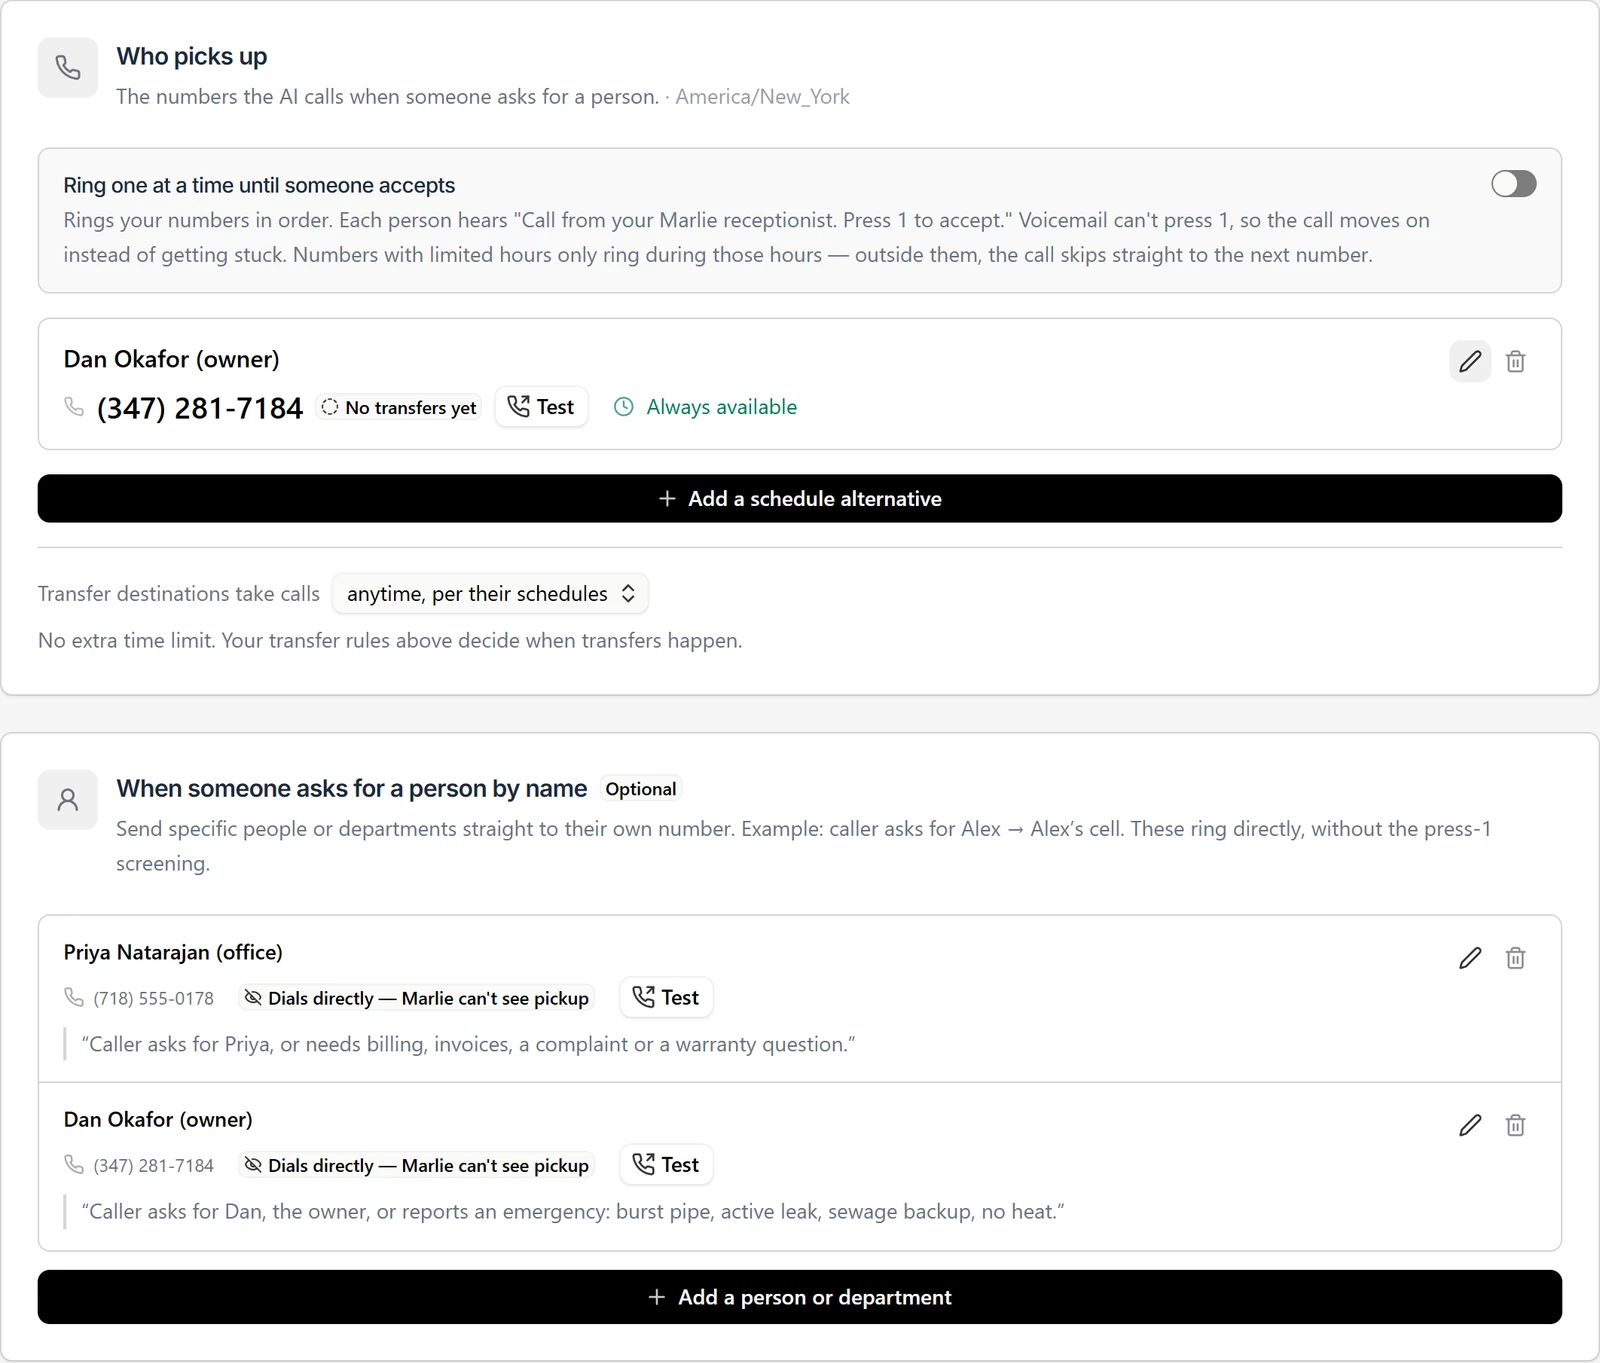Test Priya Natarajan's (718) 555-0178 number
The image size is (1600, 1363).
click(x=666, y=997)
